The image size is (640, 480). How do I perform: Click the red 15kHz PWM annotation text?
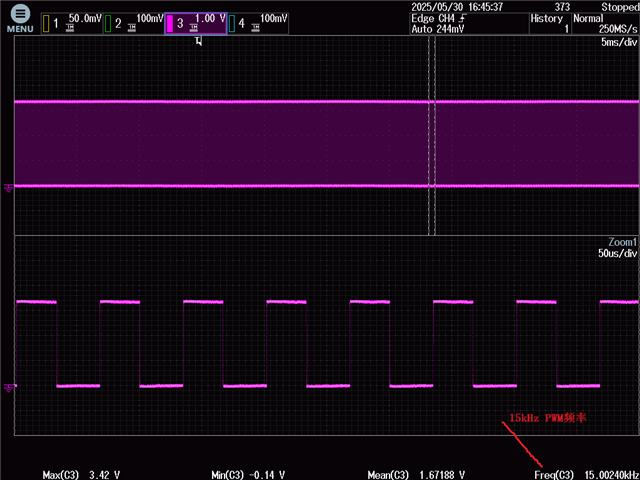(547, 418)
